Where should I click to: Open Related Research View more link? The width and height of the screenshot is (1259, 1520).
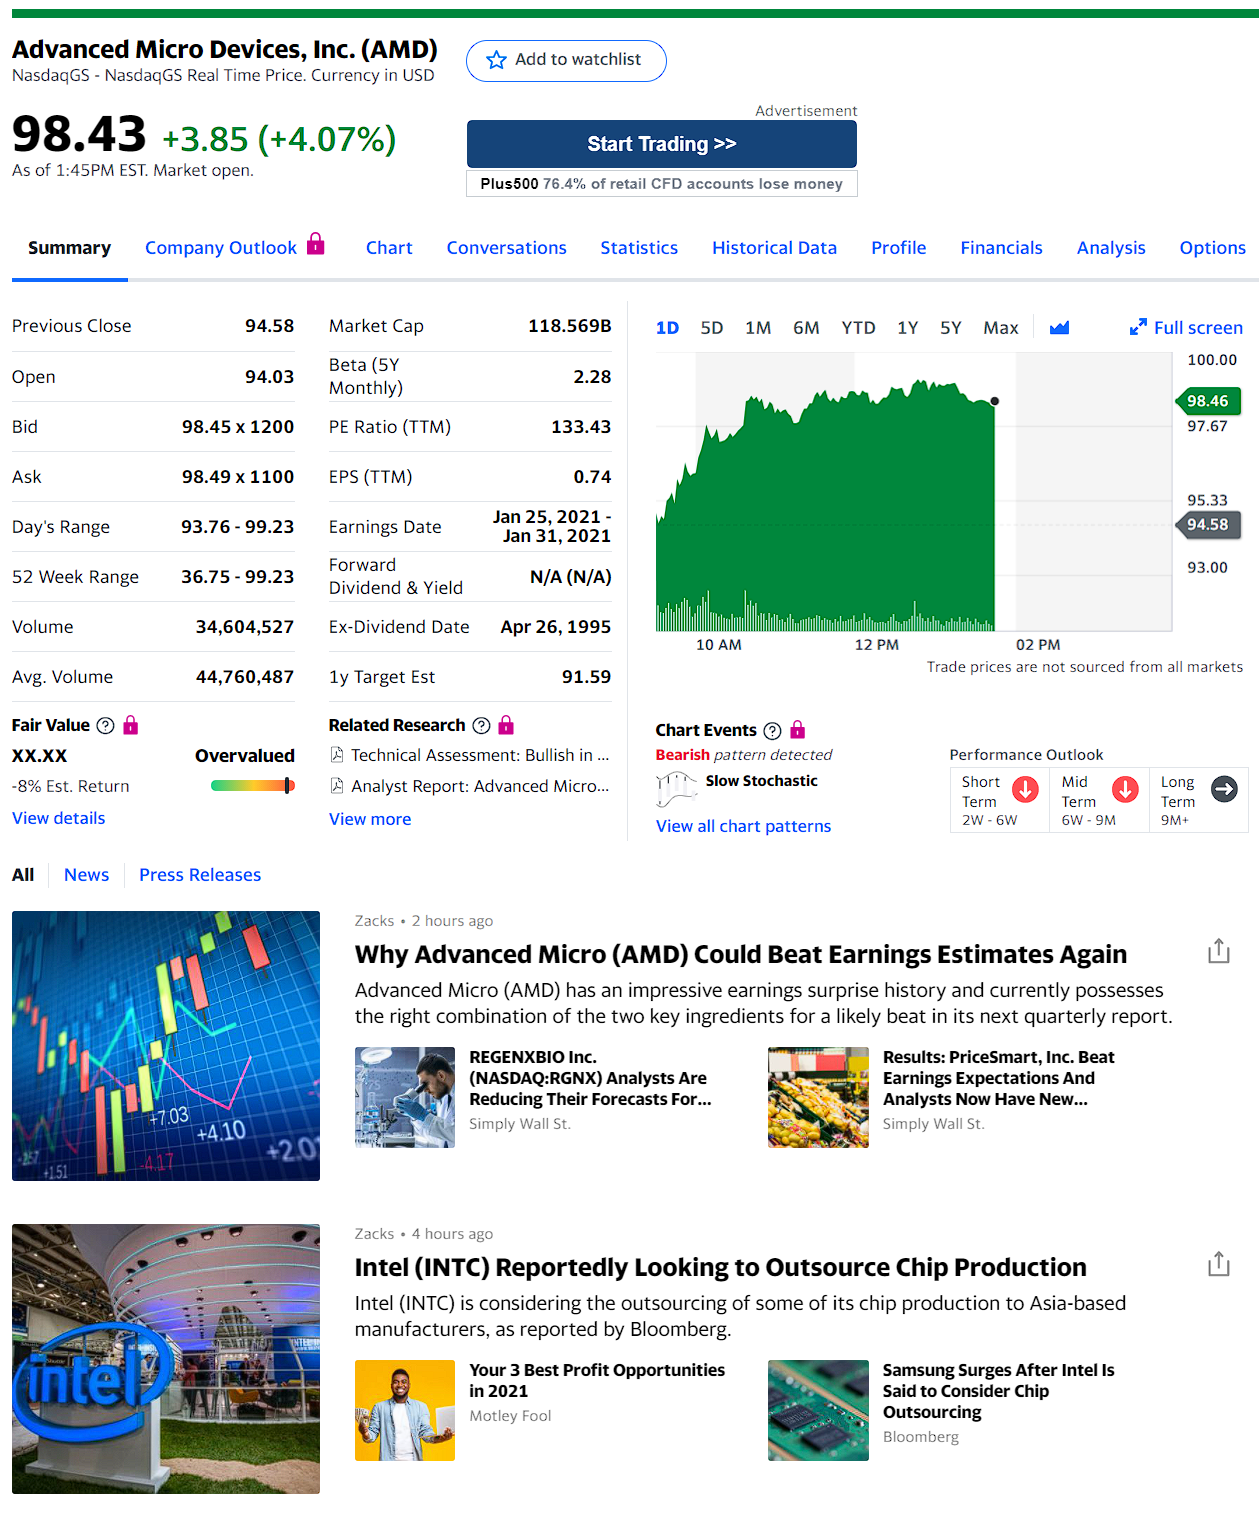tap(370, 819)
